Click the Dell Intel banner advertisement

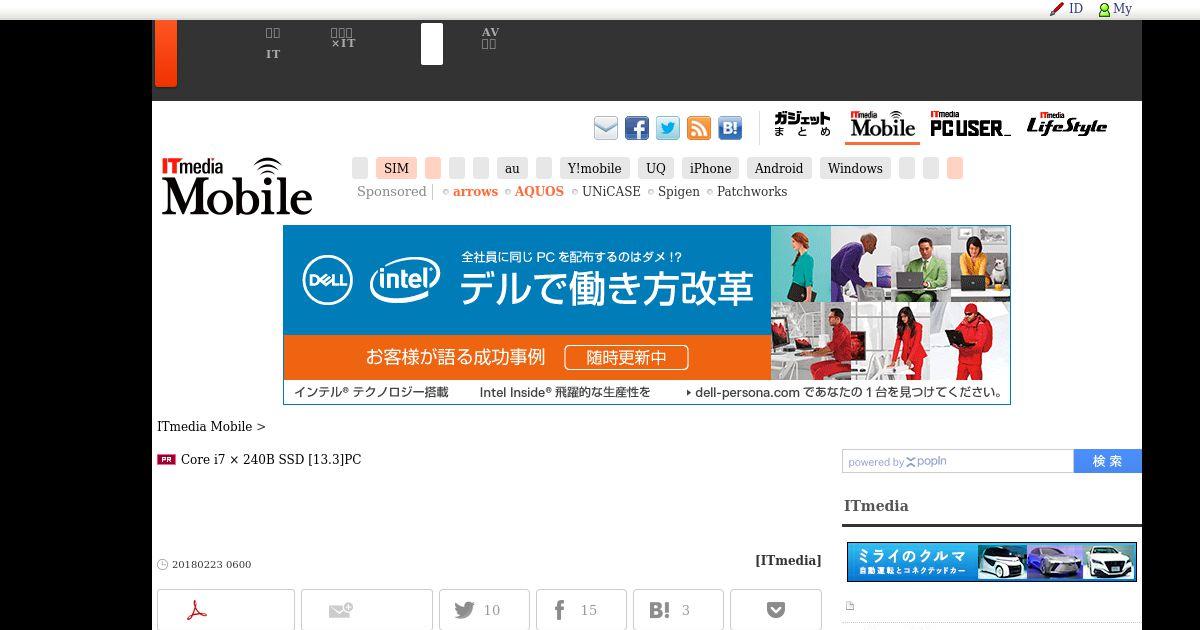(x=647, y=315)
